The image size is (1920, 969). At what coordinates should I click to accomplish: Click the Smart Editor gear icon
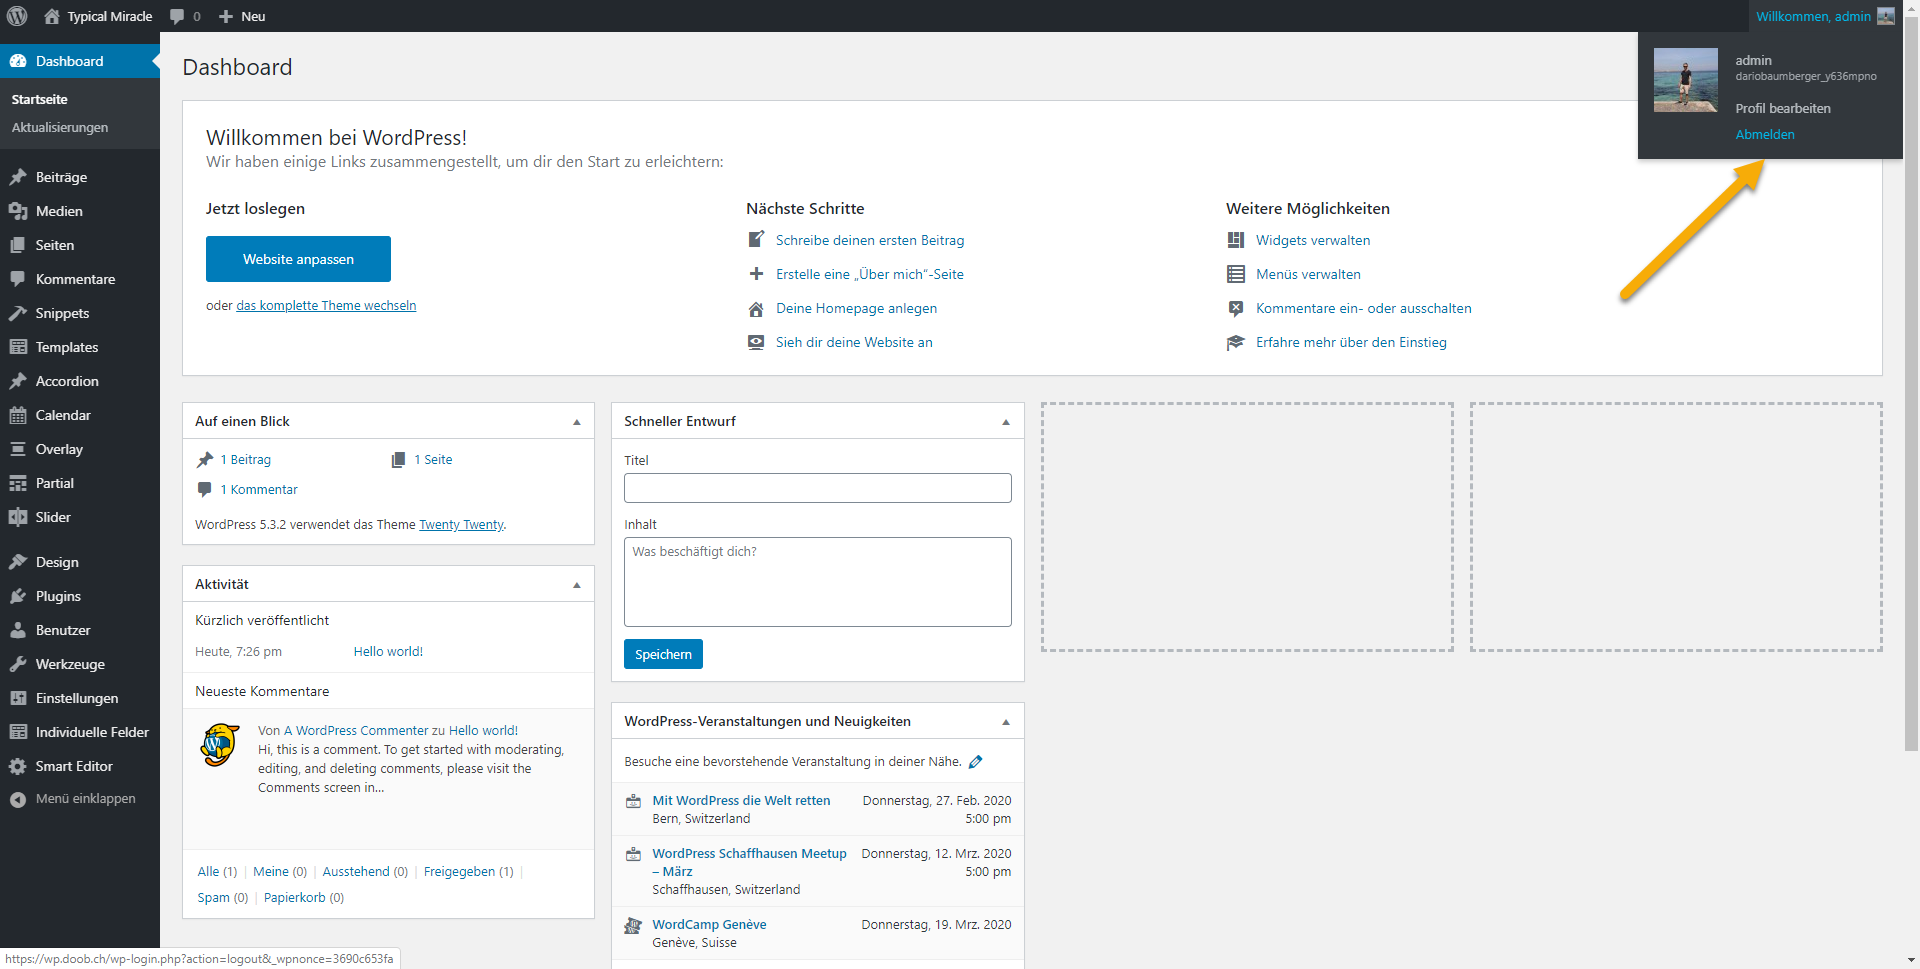(x=18, y=766)
